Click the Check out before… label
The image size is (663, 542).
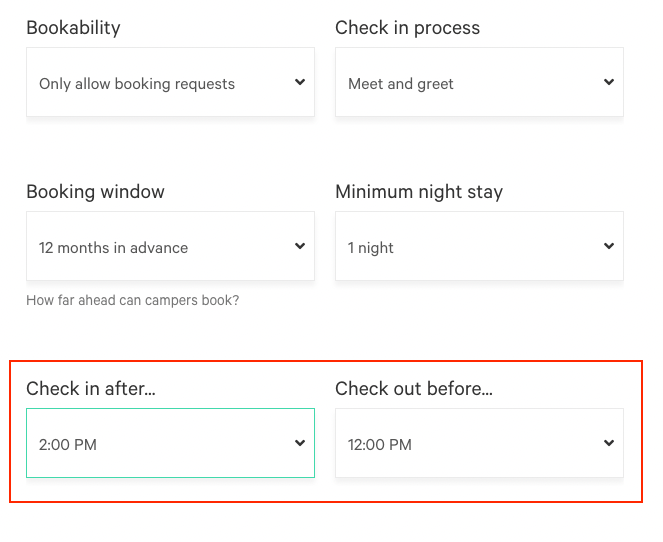[414, 389]
